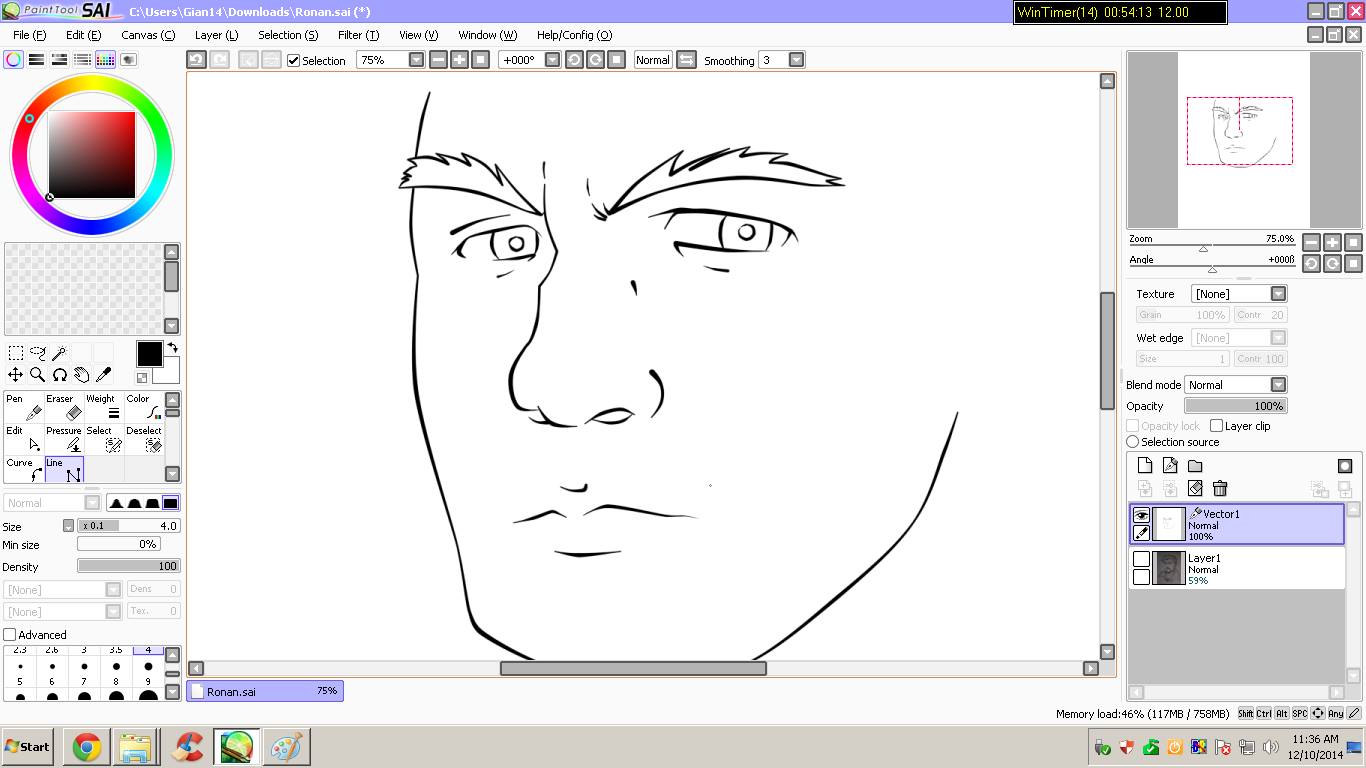Delete the selected layer with trash icon
Viewport: 1366px width, 768px height.
coord(1220,488)
